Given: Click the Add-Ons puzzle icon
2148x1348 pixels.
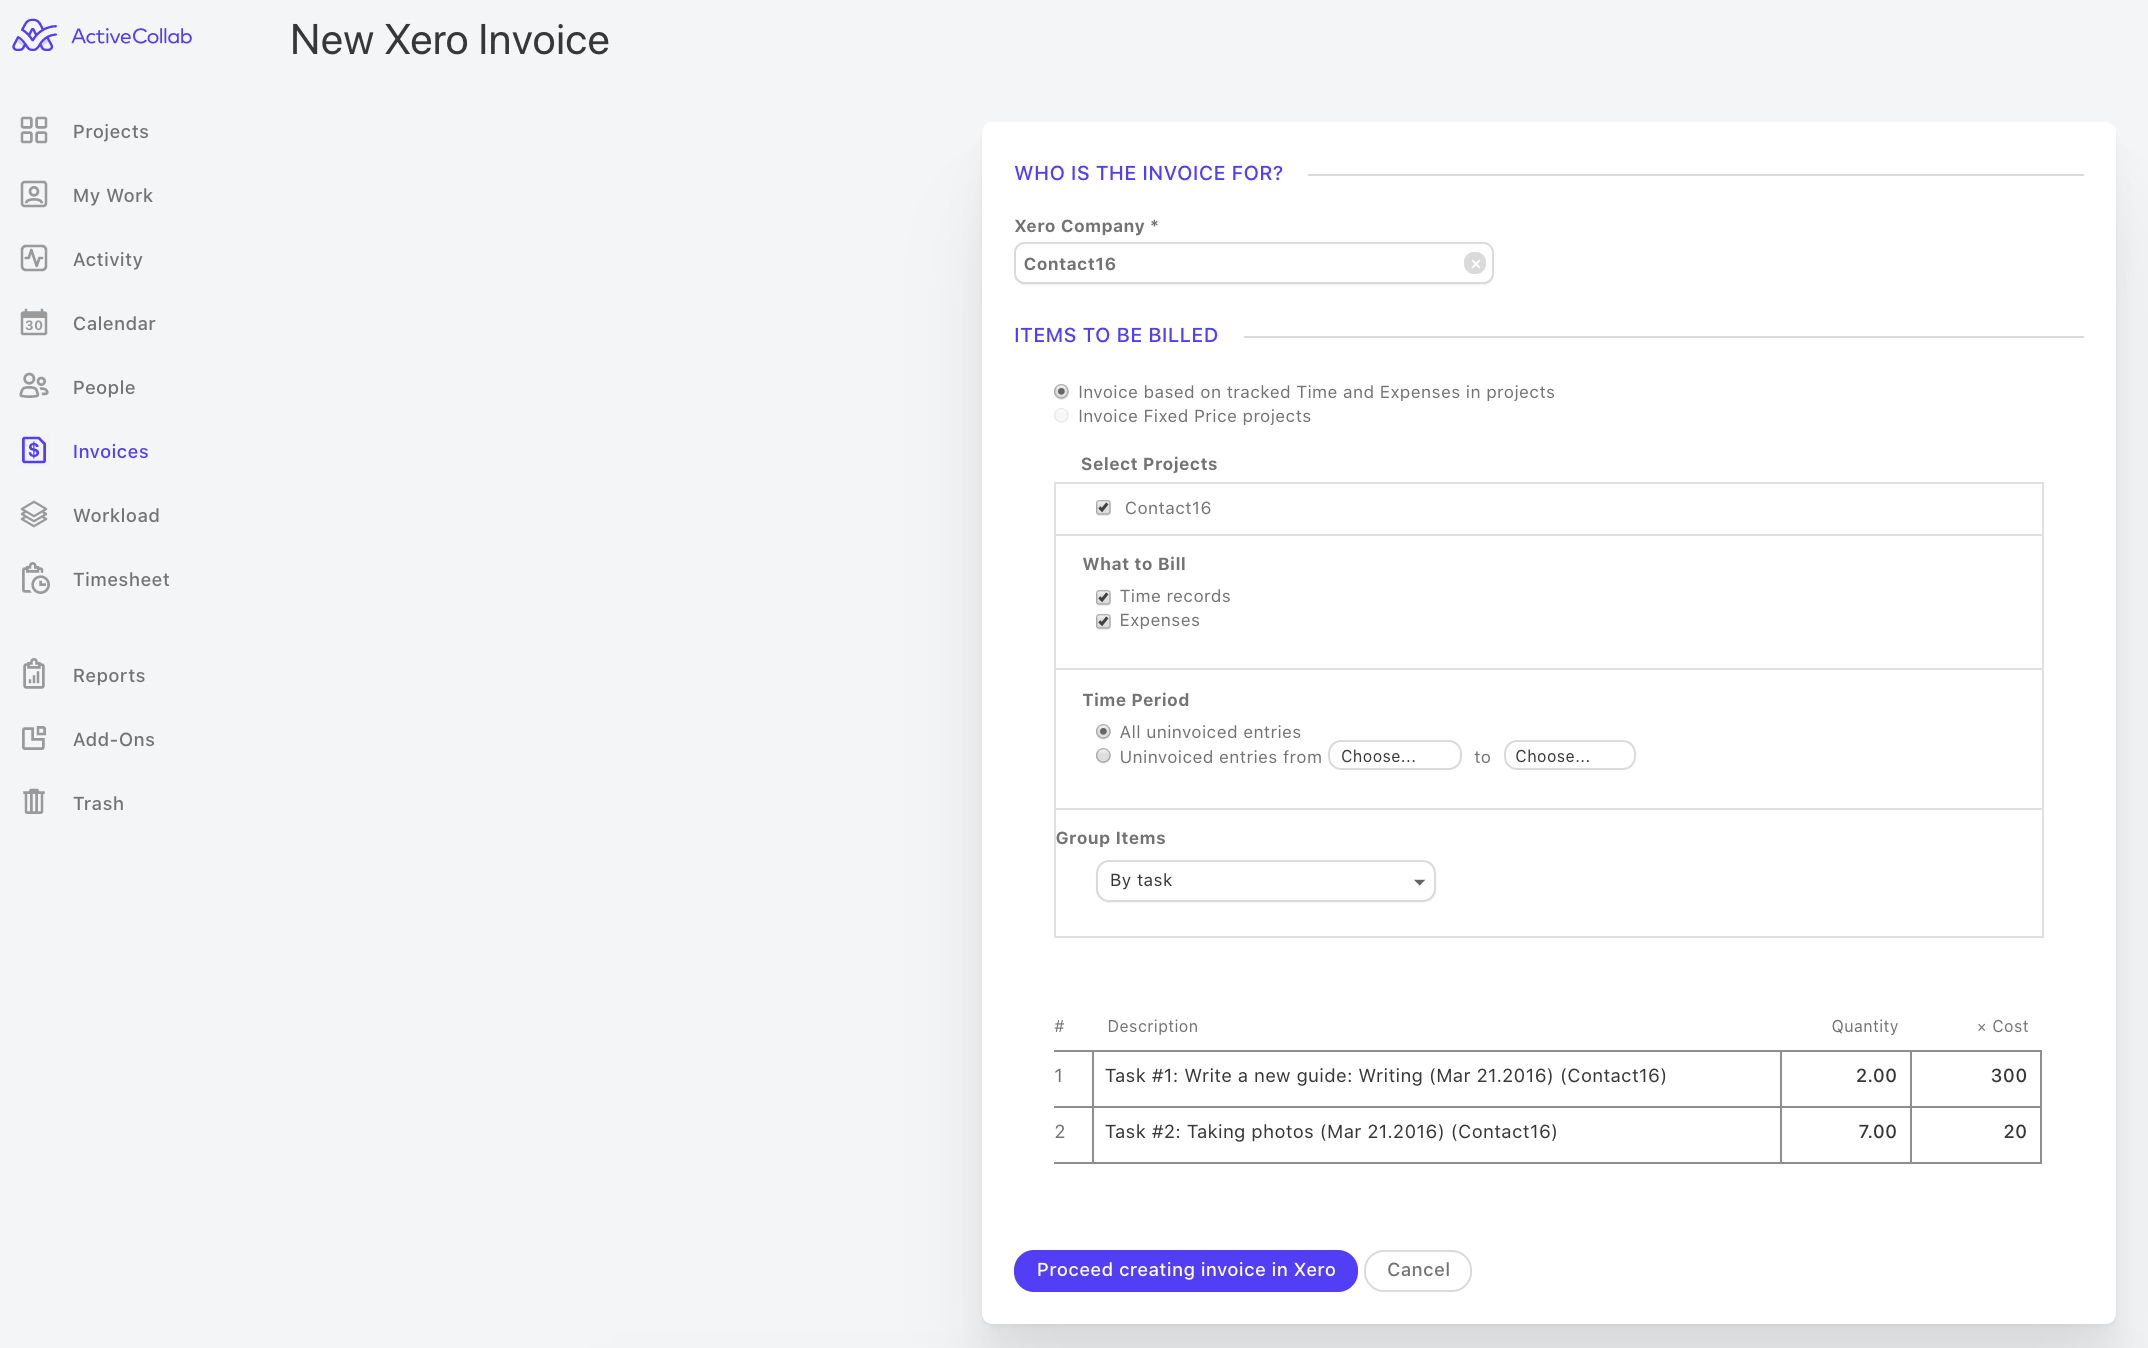Looking at the screenshot, I should coord(34,738).
